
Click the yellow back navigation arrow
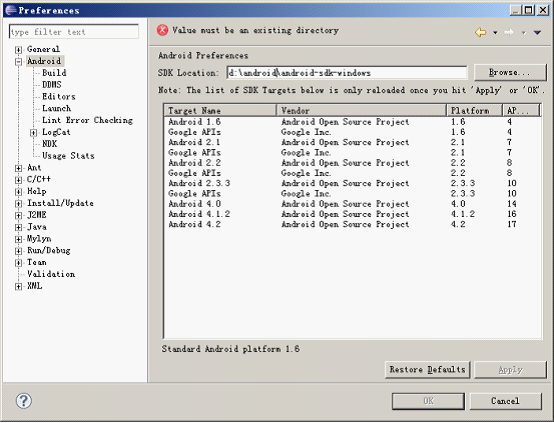(480, 33)
